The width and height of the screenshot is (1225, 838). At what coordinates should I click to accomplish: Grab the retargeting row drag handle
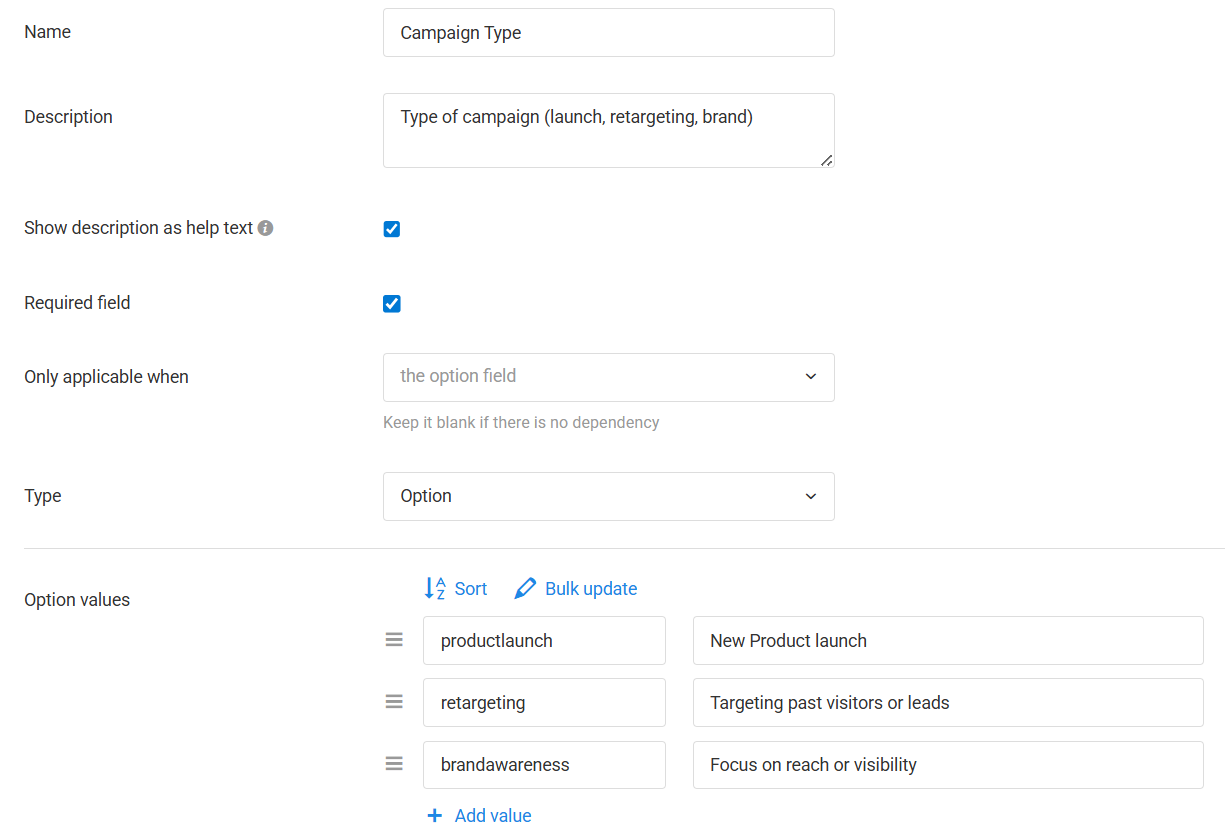(394, 702)
